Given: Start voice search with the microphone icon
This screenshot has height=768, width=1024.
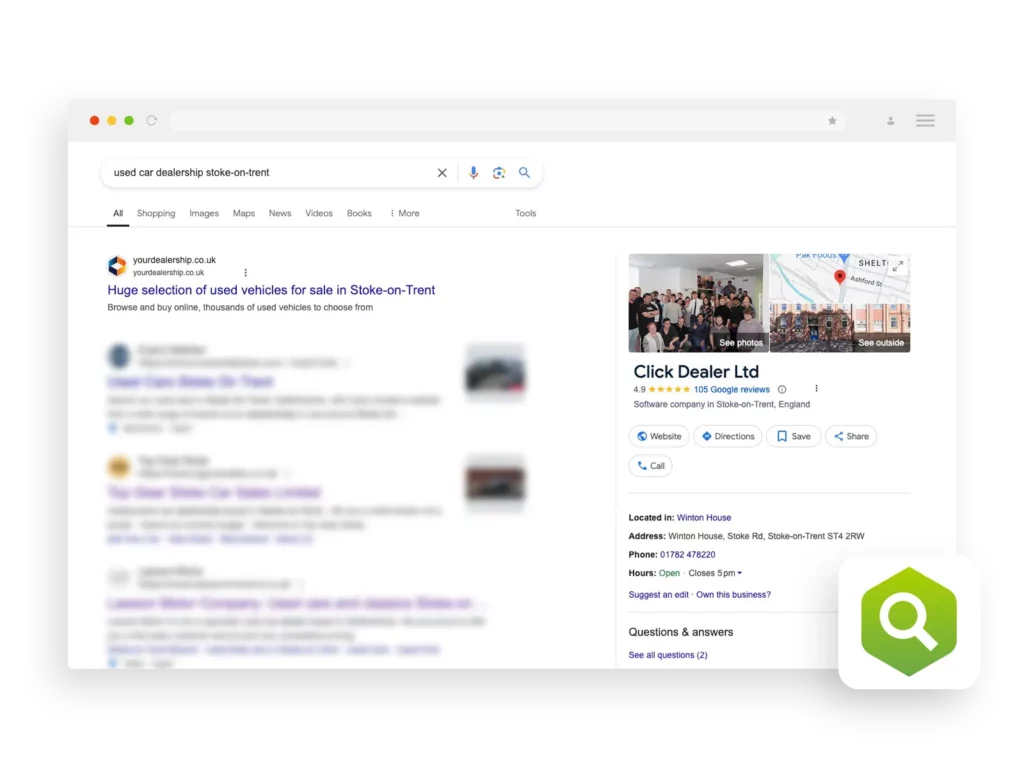Looking at the screenshot, I should (473, 173).
